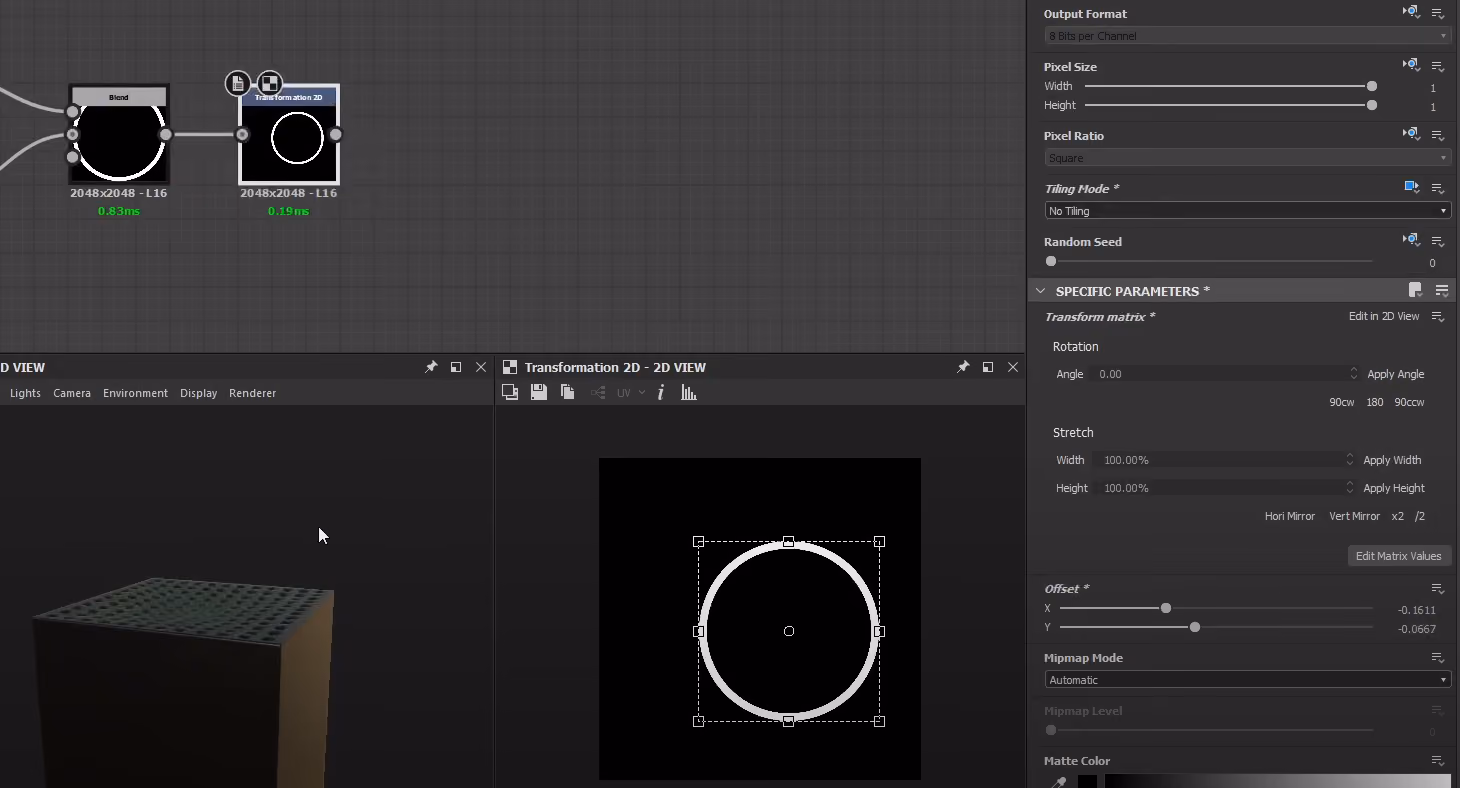
Task: Show the histogram in 2D view
Action: click(x=689, y=393)
